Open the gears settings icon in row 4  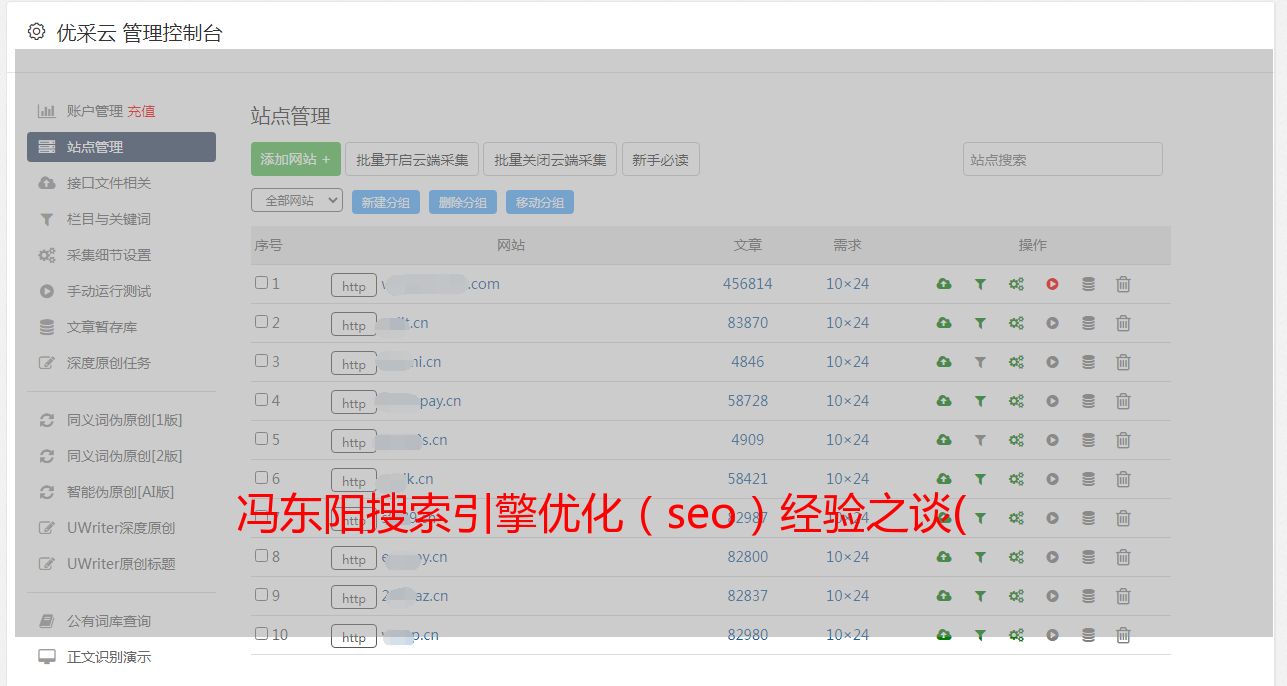(1016, 401)
